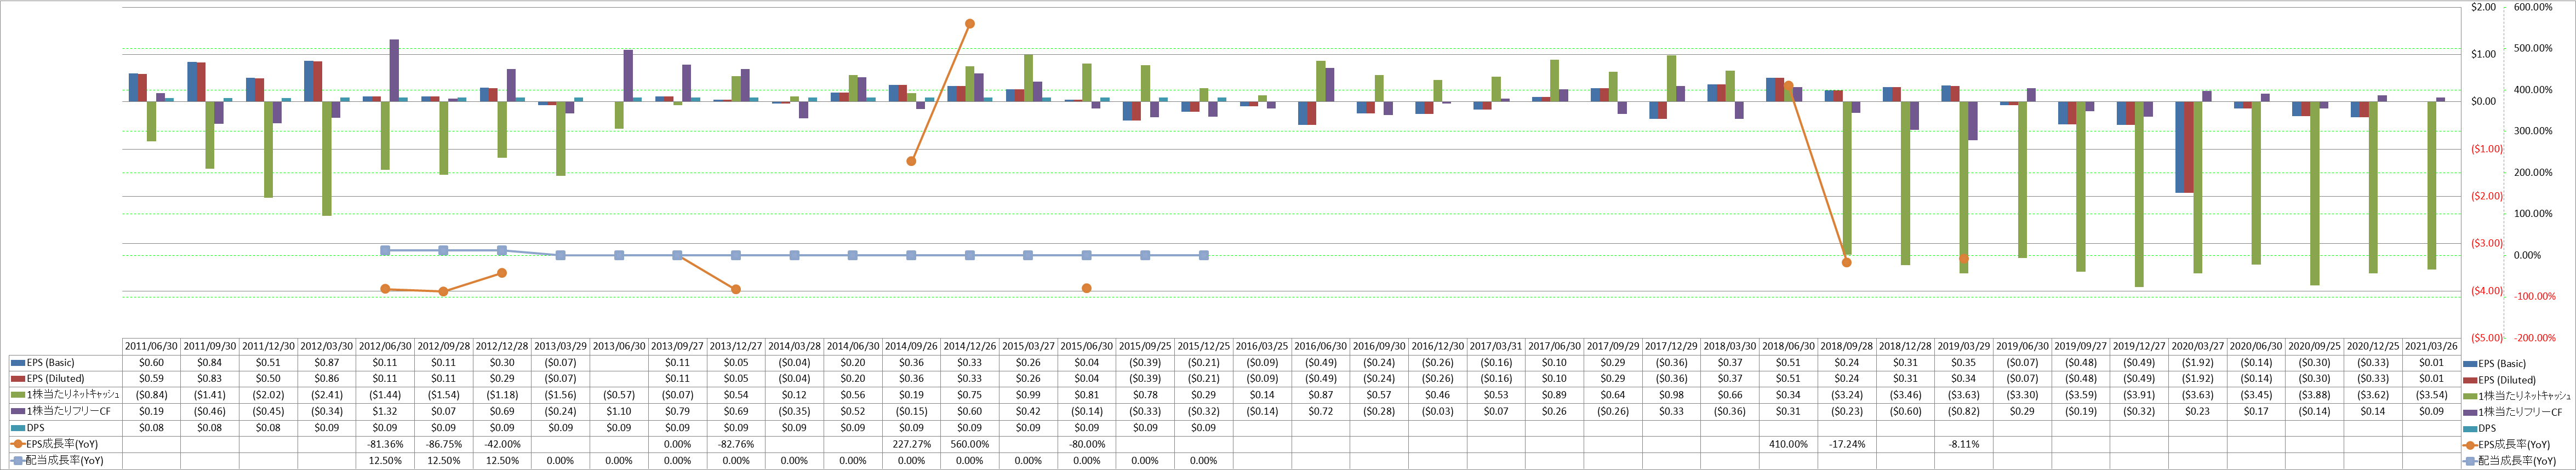This screenshot has width=2576, height=470.
Task: Click the EPS成長率(YoY) row header in the data table
Action: point(66,444)
